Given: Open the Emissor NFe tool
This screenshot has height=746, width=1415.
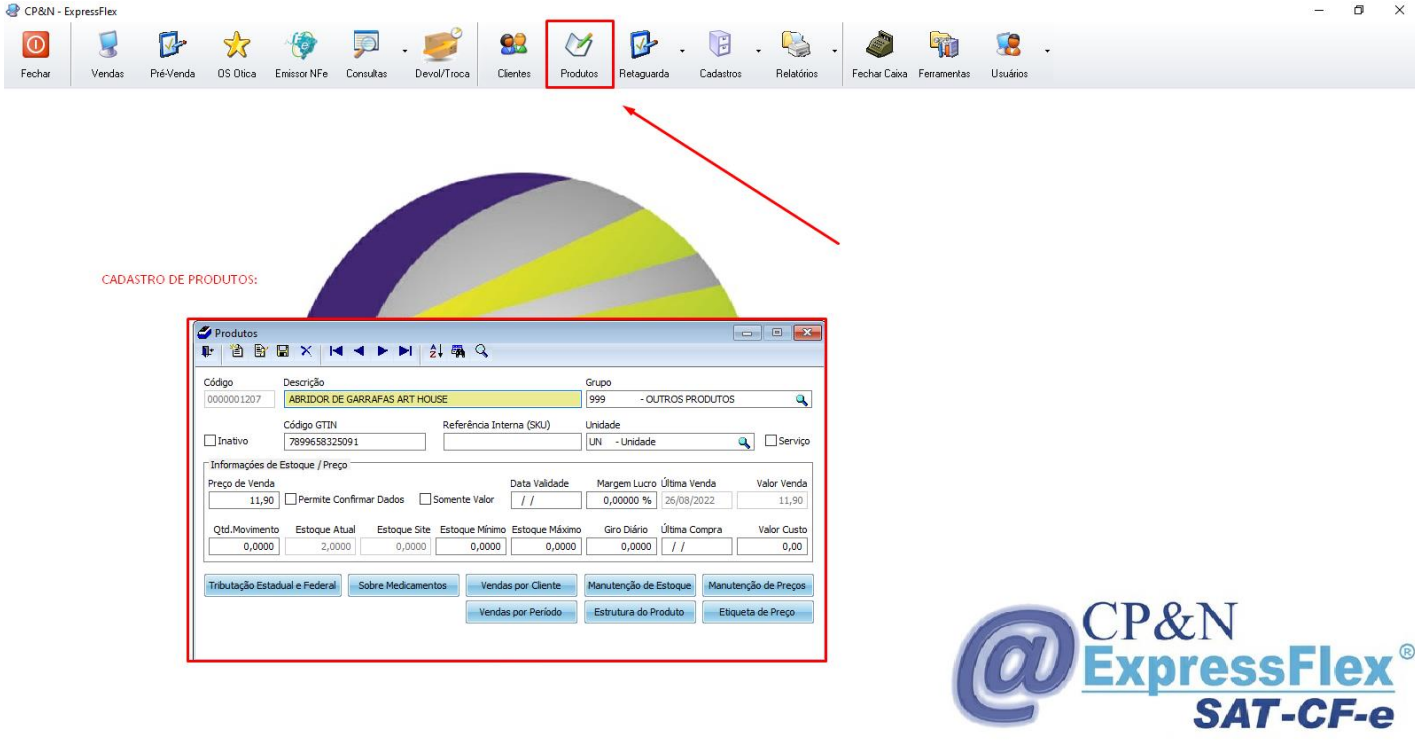Looking at the screenshot, I should point(301,45).
